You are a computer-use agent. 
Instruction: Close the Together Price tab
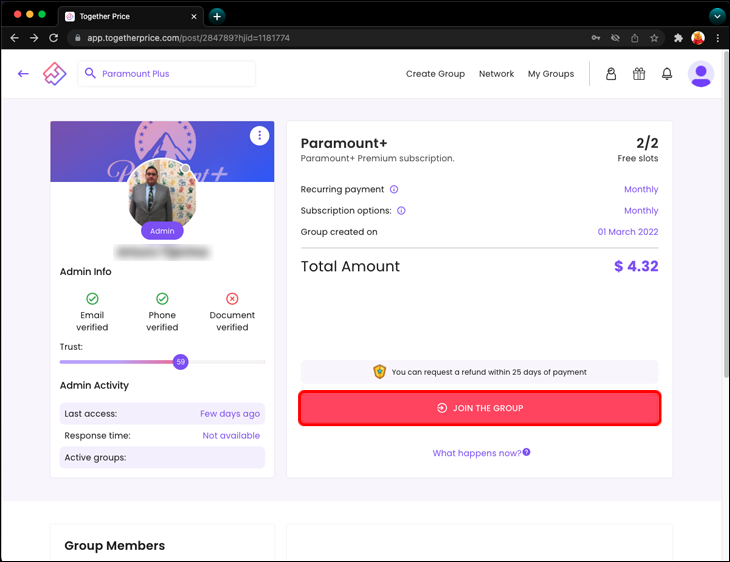coord(194,16)
